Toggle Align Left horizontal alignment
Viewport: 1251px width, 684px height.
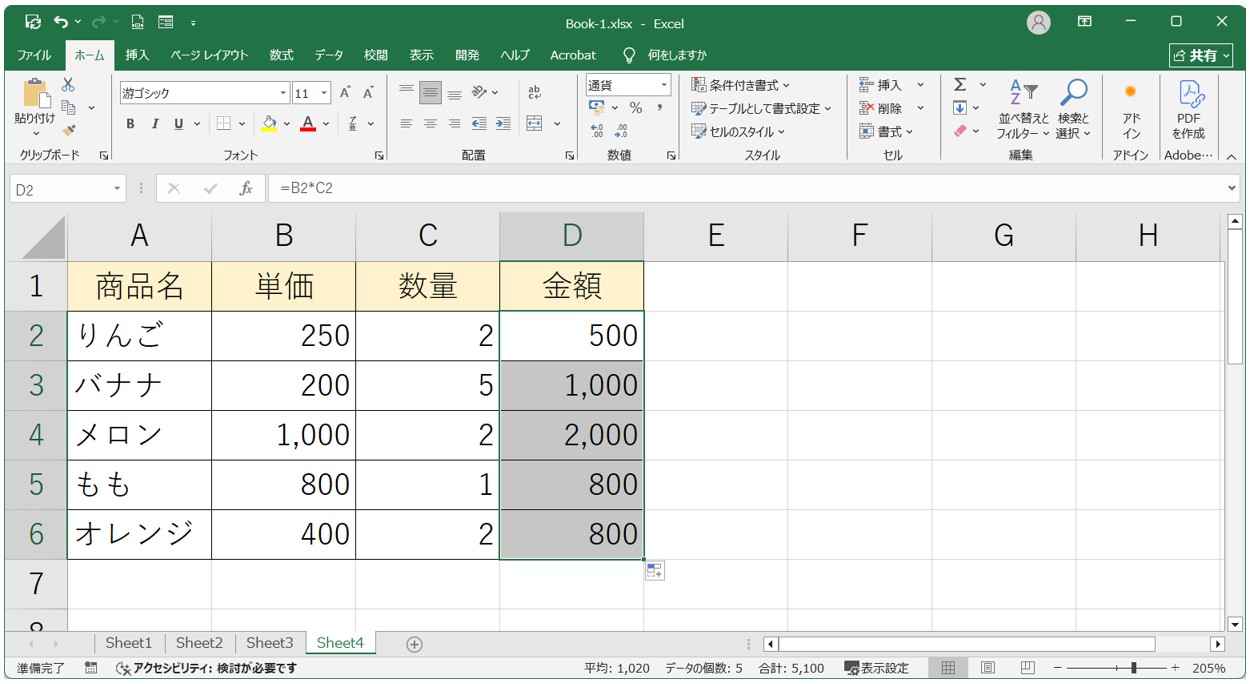point(406,124)
